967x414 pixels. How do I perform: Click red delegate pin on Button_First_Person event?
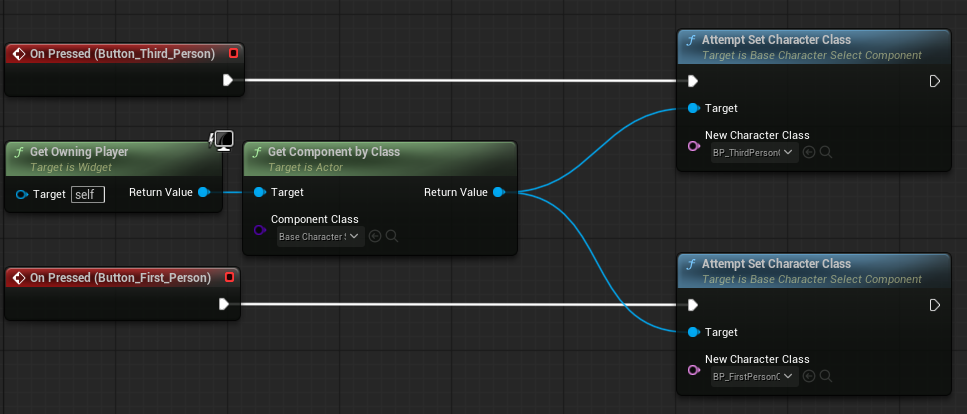[x=230, y=277]
